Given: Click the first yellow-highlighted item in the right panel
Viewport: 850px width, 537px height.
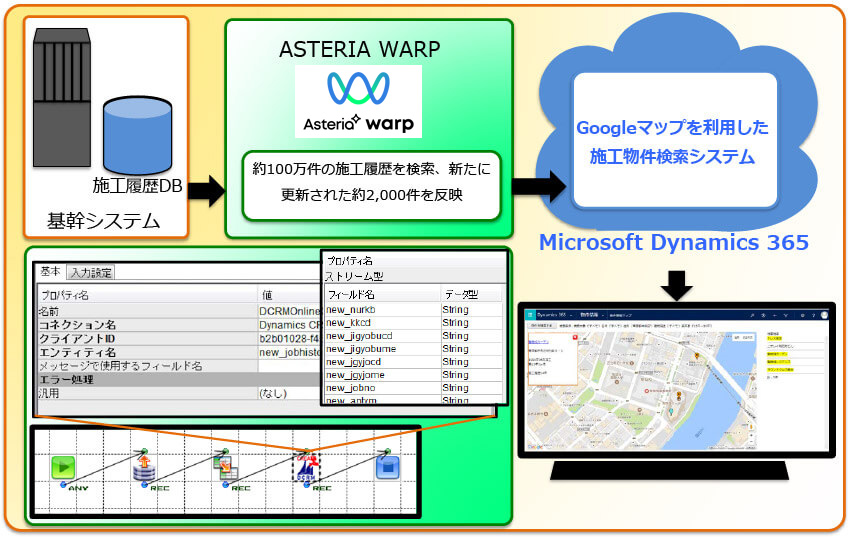Looking at the screenshot, I should 775,338.
